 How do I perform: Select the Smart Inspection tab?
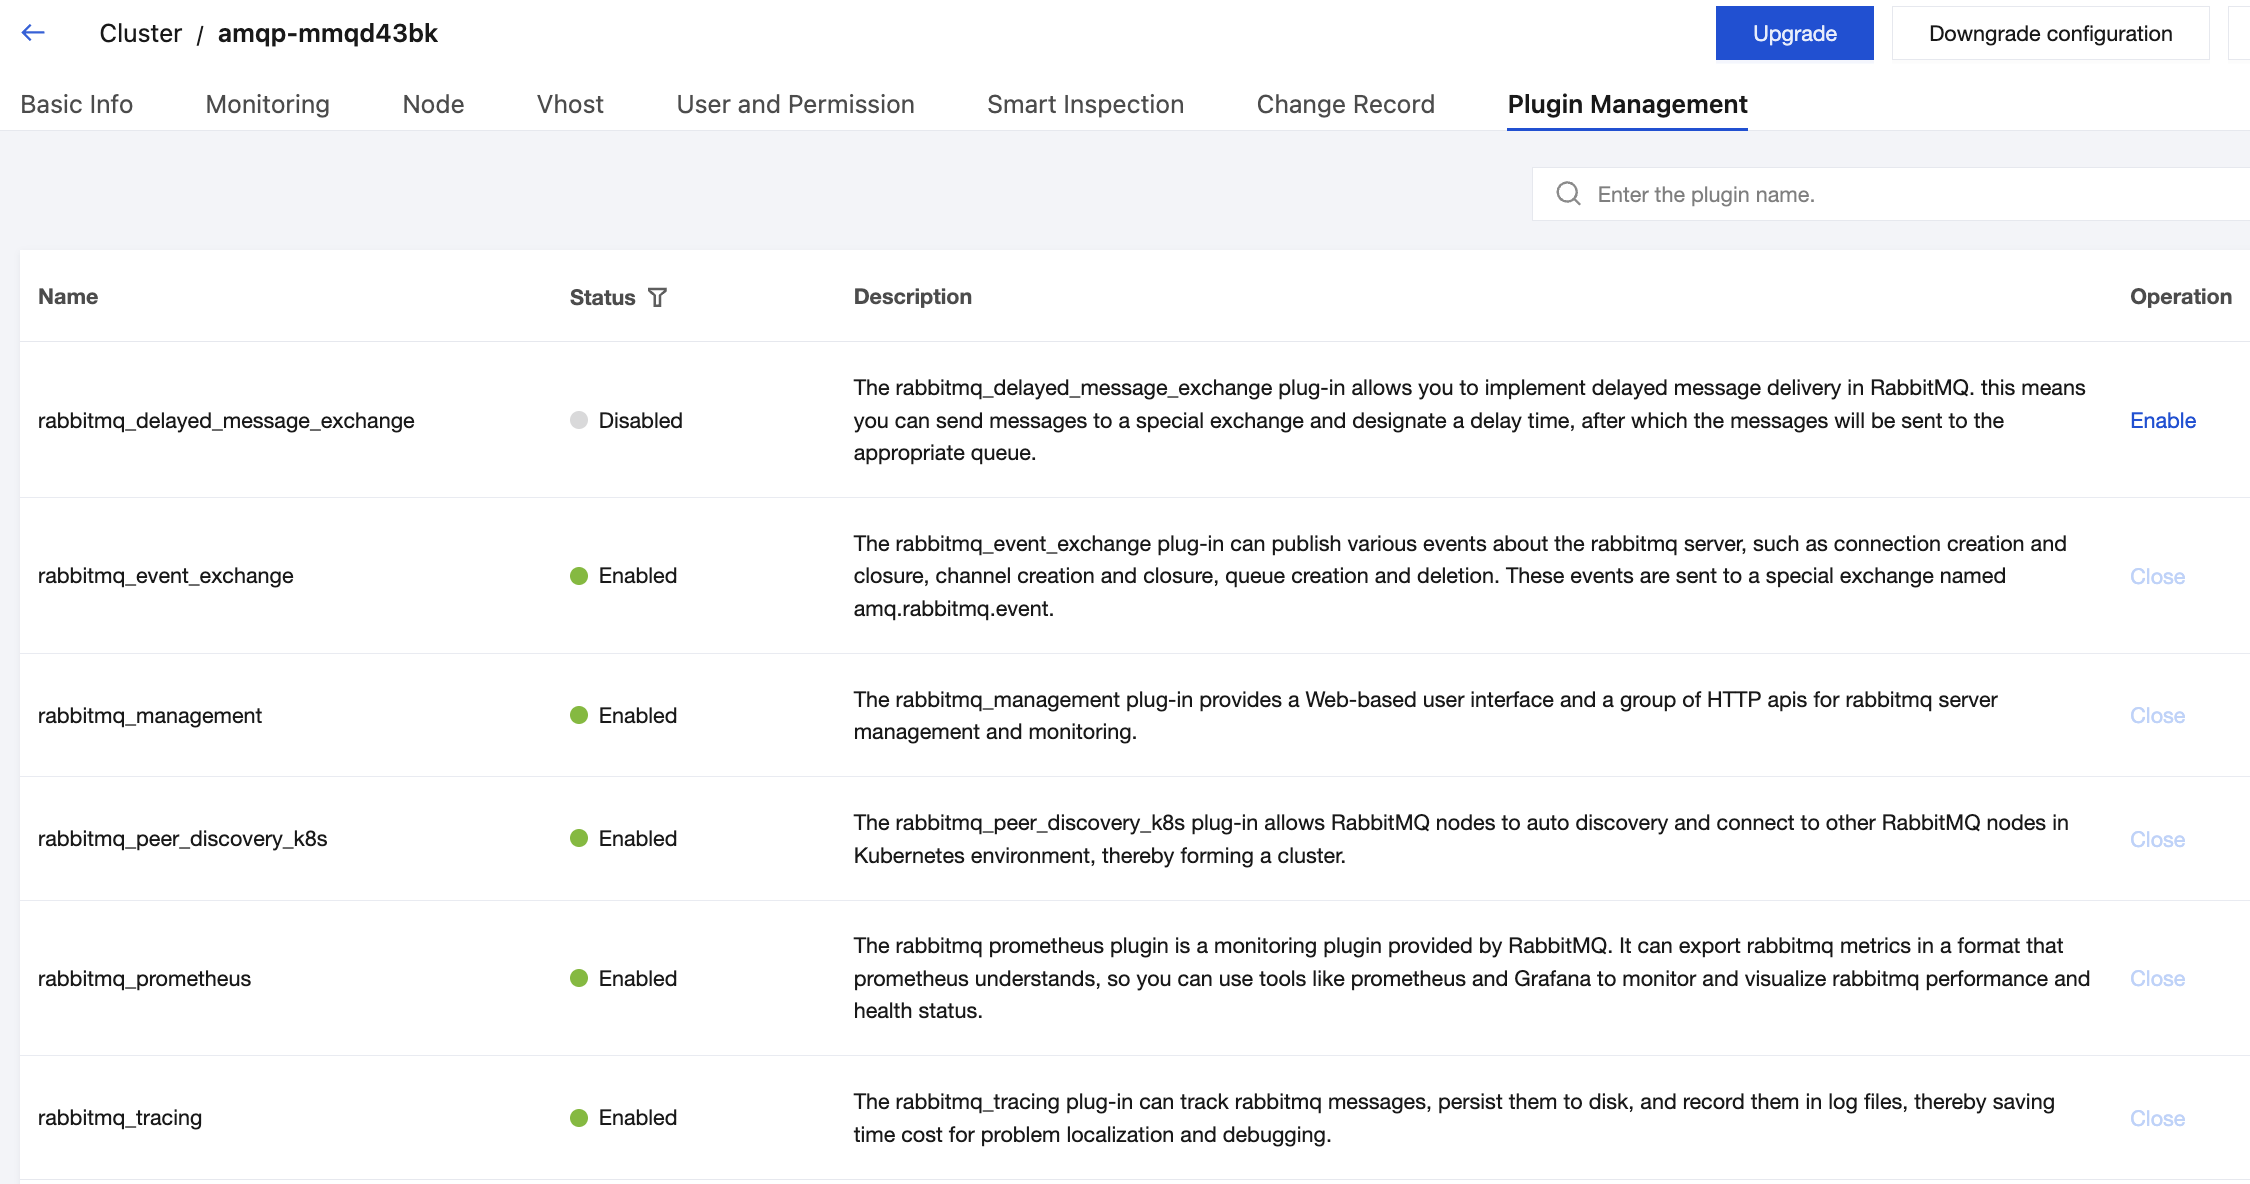click(x=1085, y=104)
